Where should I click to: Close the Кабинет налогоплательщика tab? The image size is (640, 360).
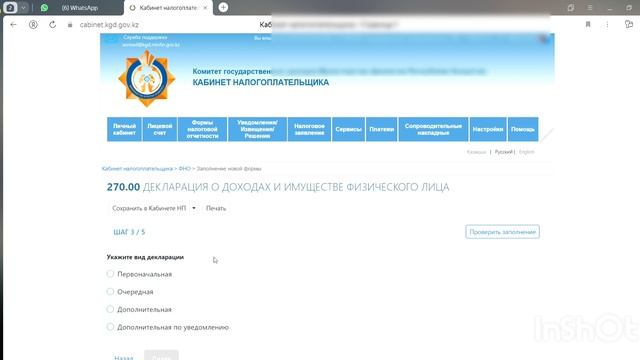205,7
